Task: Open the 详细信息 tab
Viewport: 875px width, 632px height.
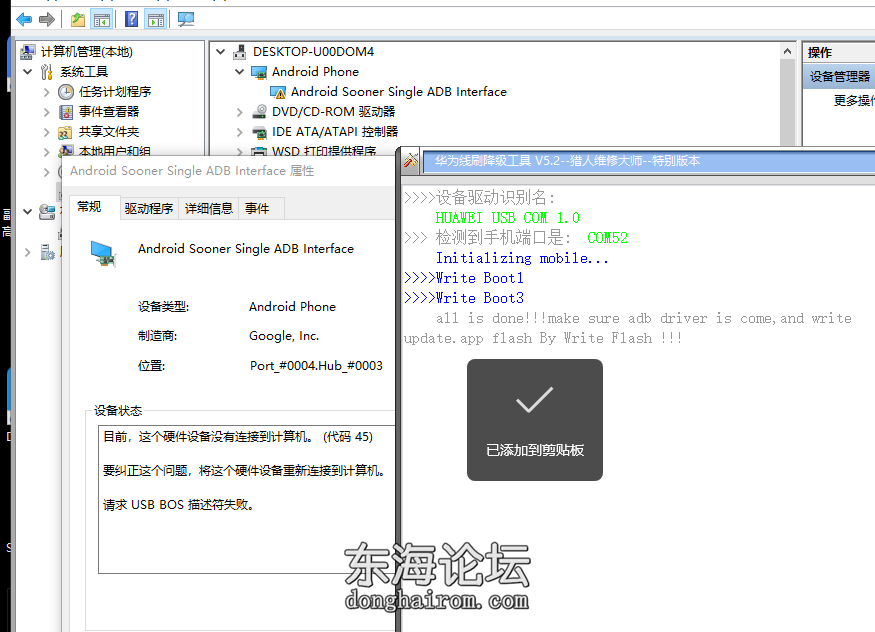Action: coord(208,208)
